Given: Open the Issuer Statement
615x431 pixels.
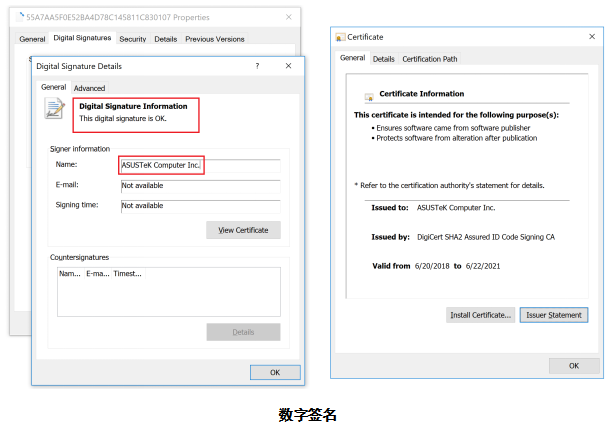Looking at the screenshot, I should tap(554, 315).
